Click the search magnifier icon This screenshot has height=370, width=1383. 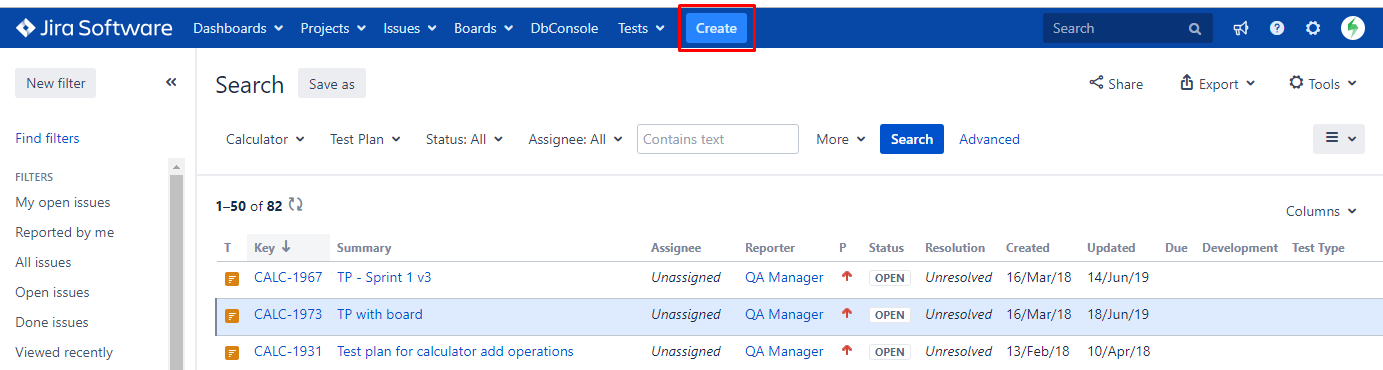pyautogui.click(x=1194, y=29)
